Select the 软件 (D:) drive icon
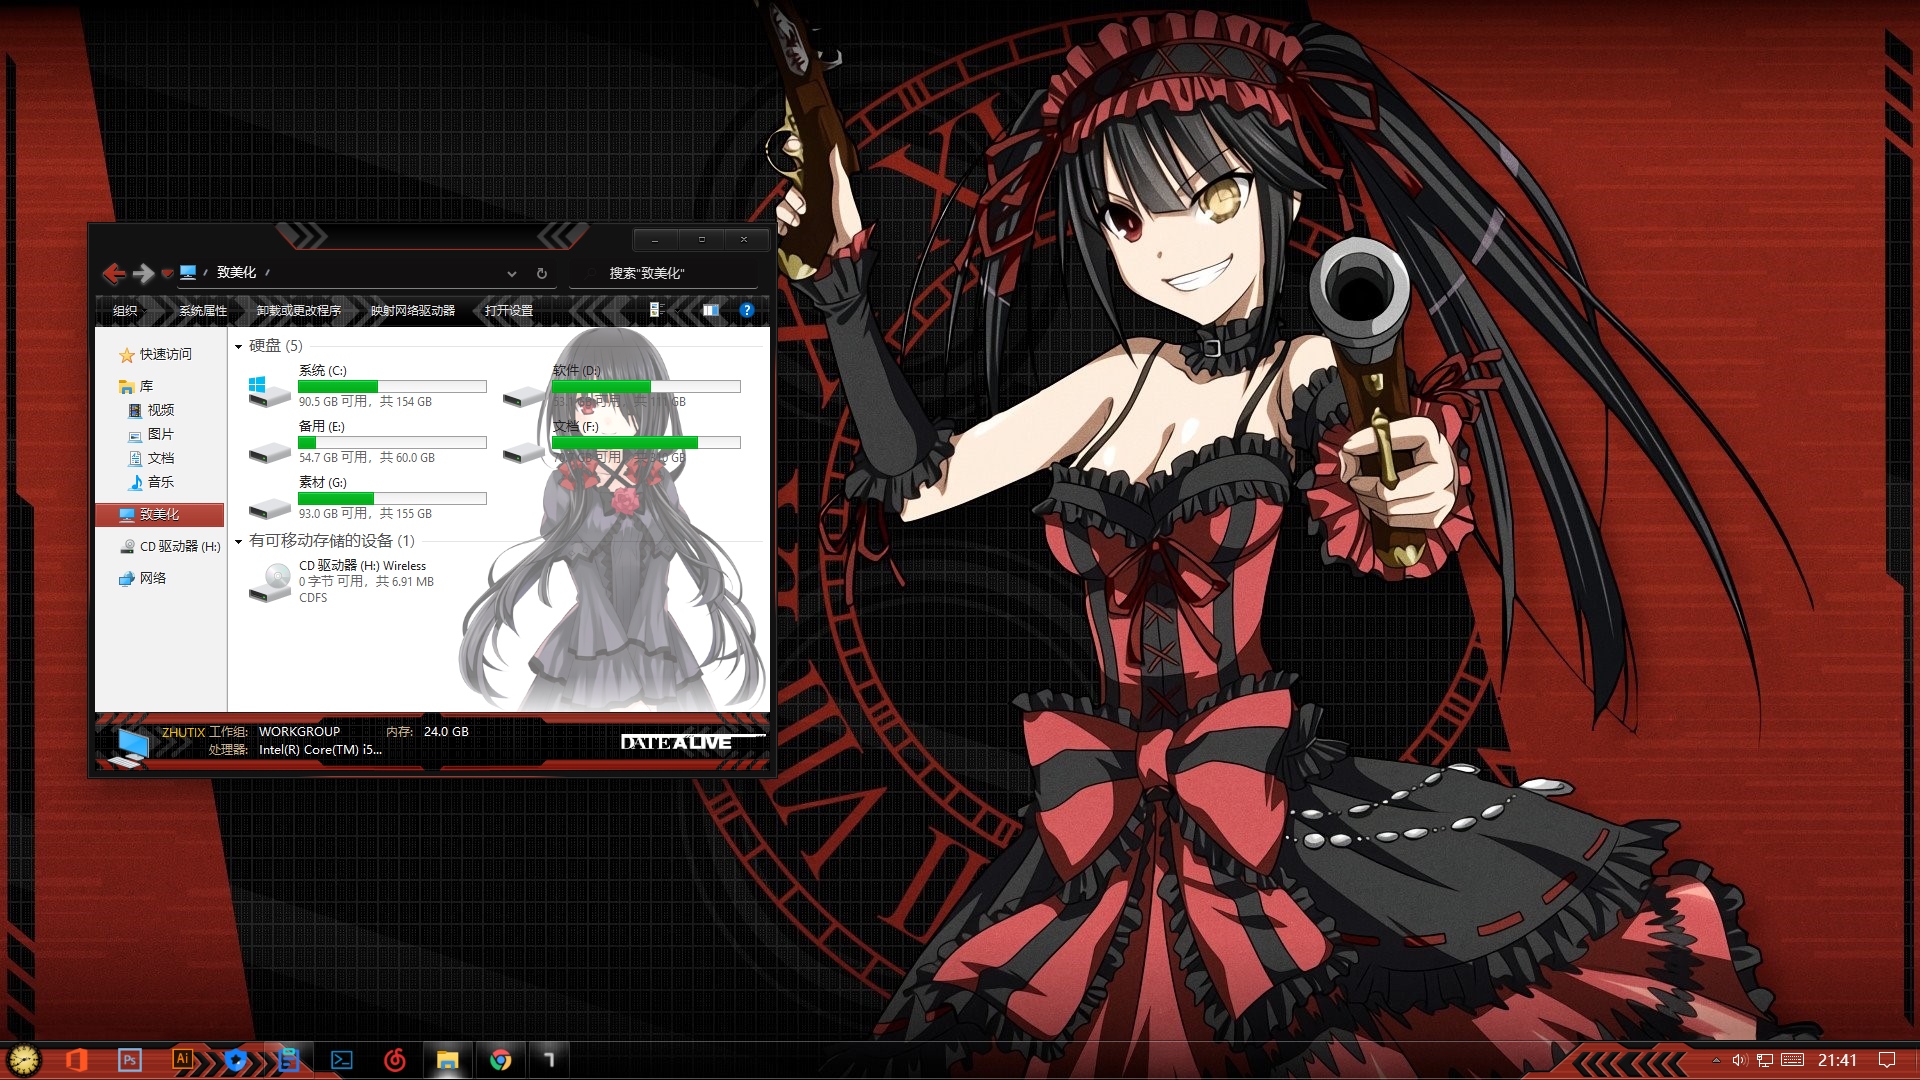The height and width of the screenshot is (1080, 1920). click(523, 397)
